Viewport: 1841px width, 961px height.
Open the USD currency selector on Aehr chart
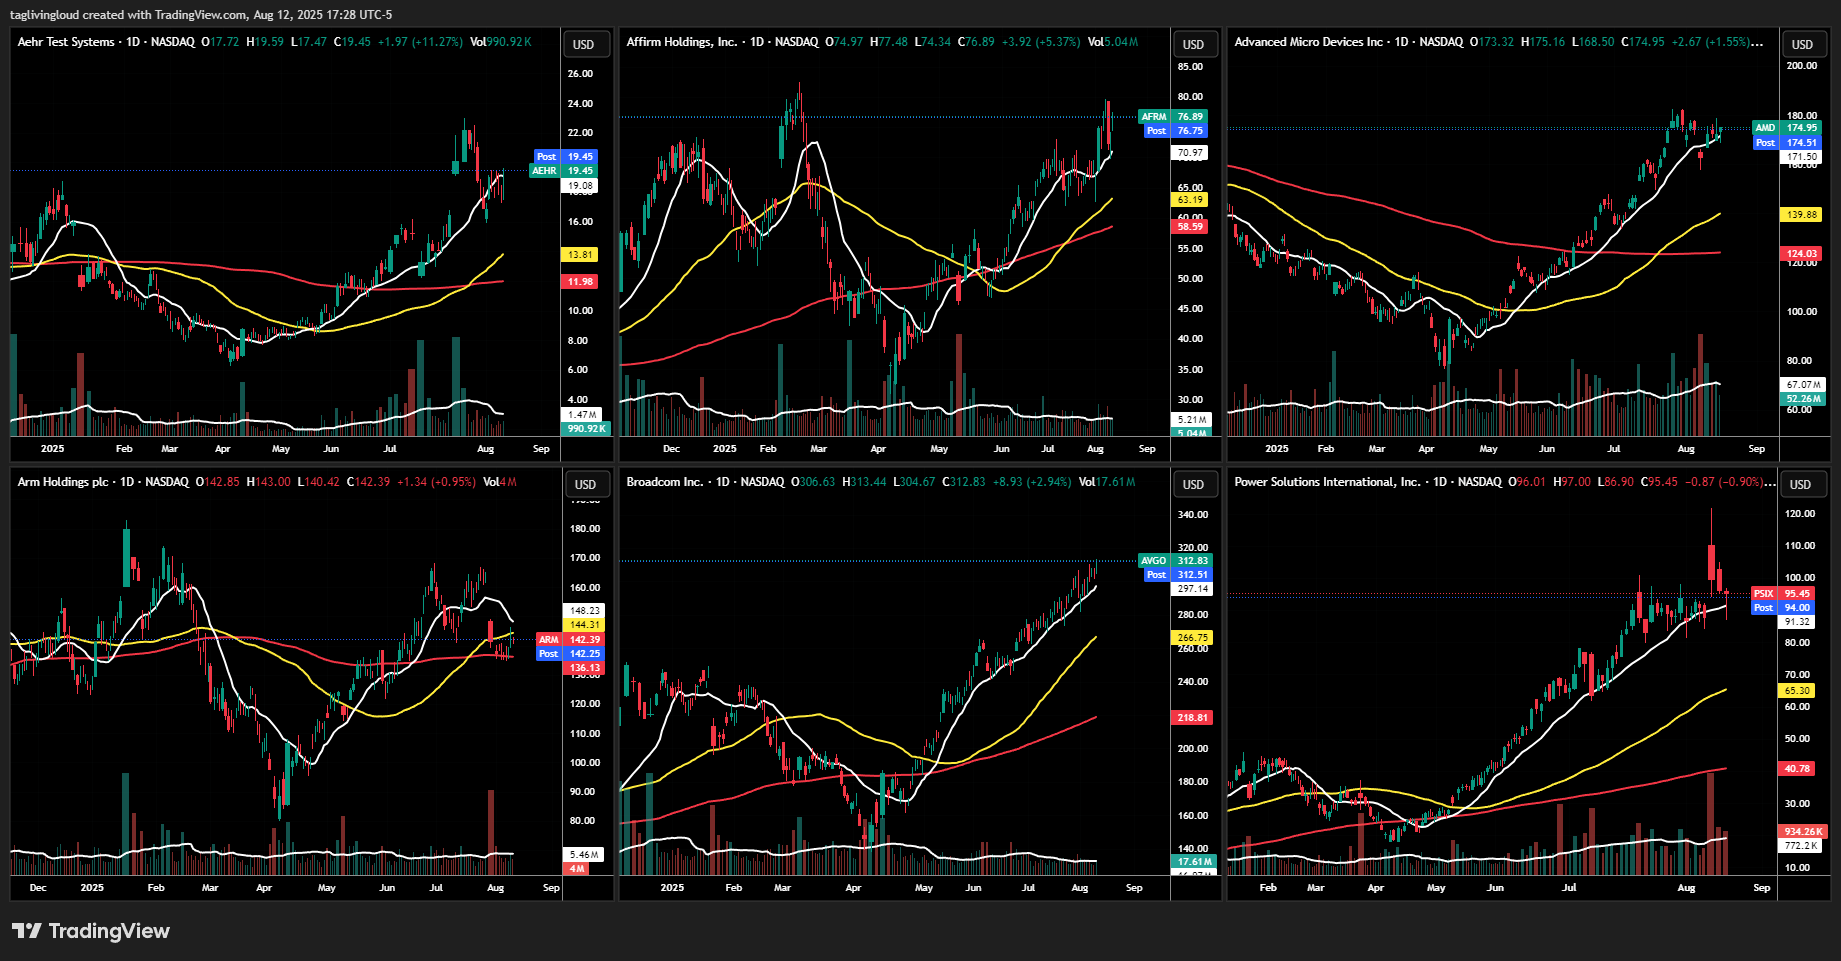click(x=584, y=44)
